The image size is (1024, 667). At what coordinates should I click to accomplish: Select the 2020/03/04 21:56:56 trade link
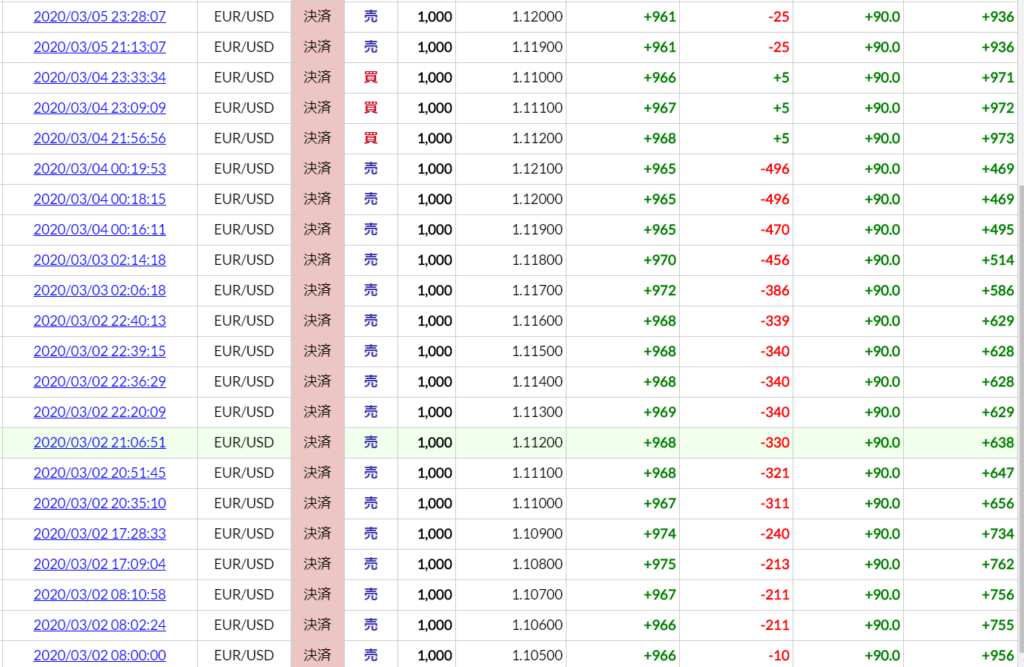99,138
